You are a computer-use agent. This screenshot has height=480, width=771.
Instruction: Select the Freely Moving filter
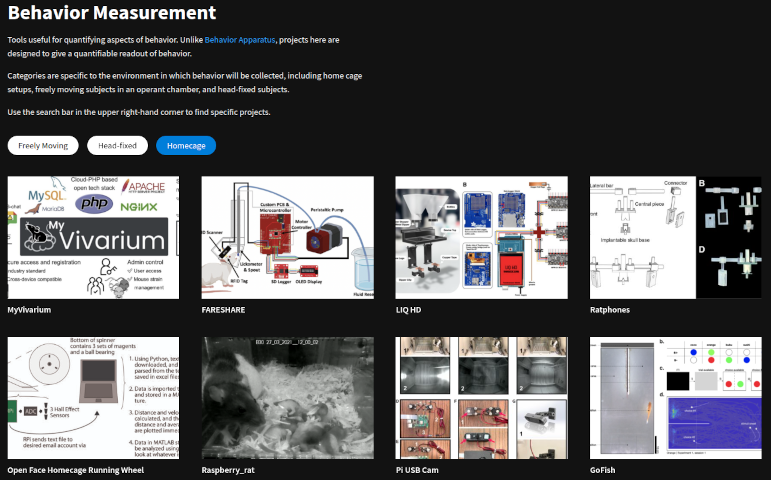(x=43, y=146)
